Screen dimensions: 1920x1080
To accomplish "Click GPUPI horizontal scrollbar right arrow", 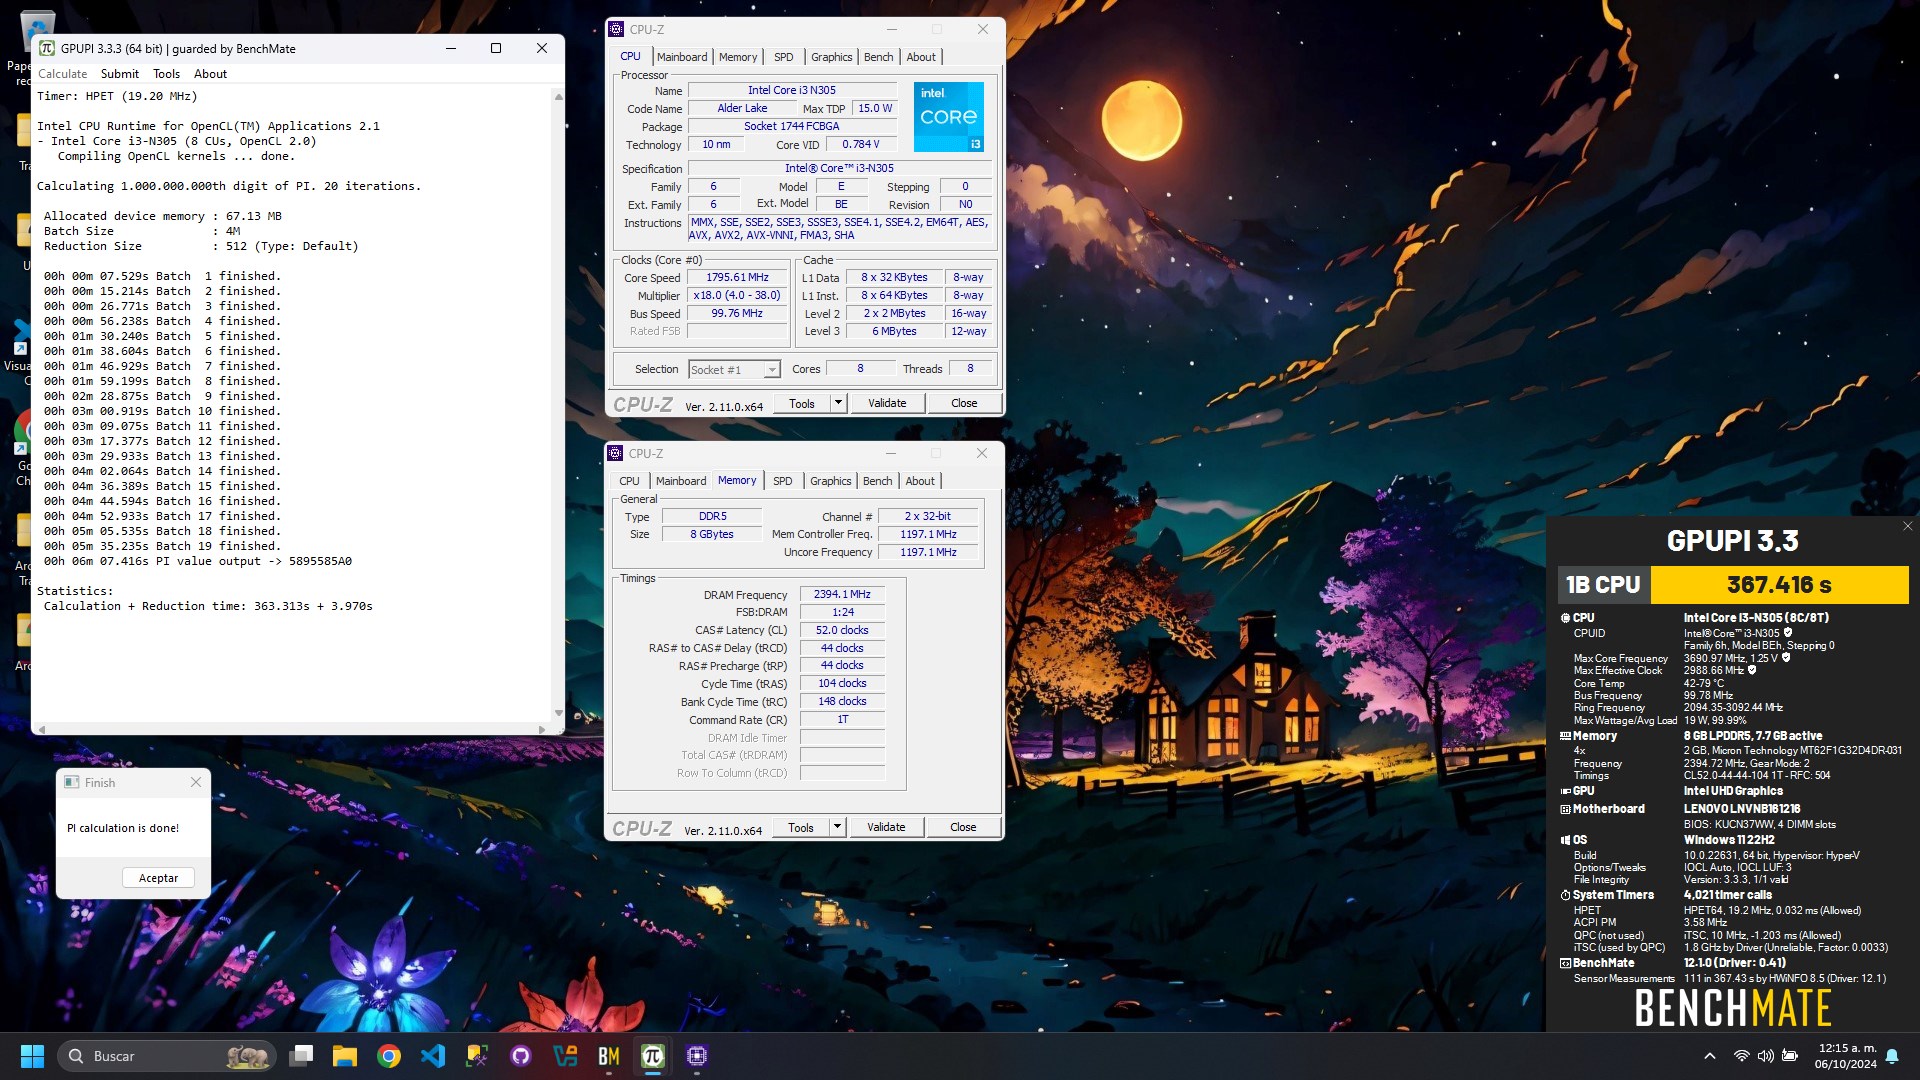I will [x=543, y=729].
